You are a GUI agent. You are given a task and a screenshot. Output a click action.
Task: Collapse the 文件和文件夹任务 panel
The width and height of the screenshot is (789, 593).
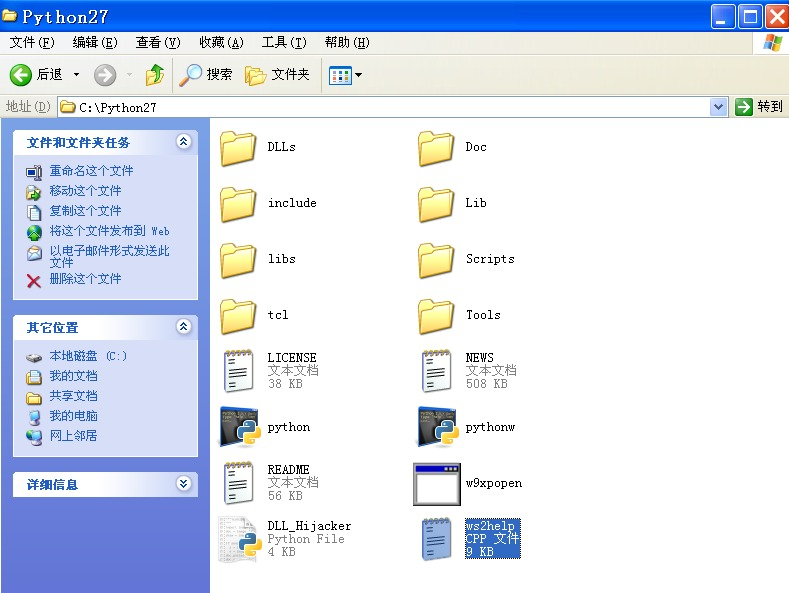184,141
